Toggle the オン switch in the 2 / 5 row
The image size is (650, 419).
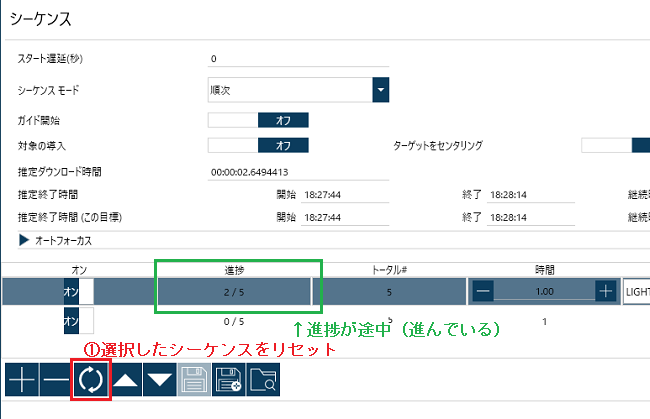(x=79, y=291)
